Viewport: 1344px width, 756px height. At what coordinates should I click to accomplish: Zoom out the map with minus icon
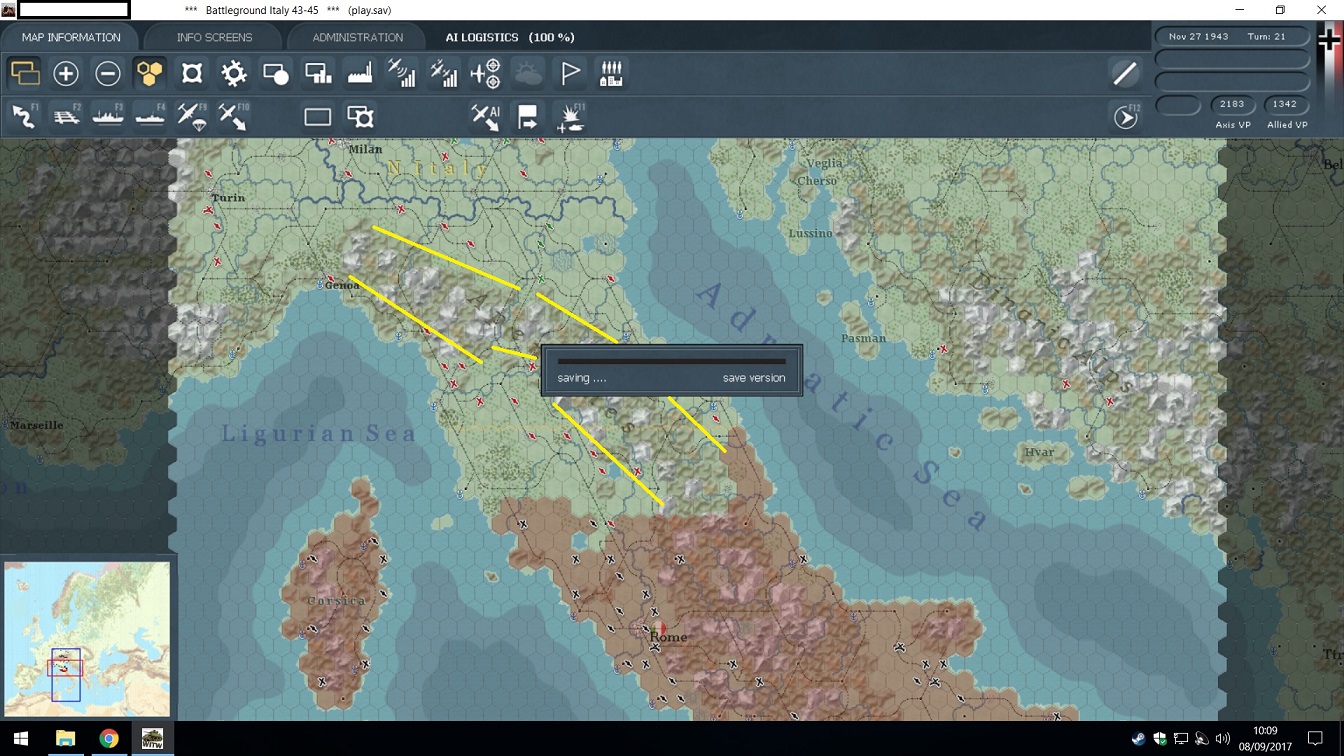[x=108, y=74]
